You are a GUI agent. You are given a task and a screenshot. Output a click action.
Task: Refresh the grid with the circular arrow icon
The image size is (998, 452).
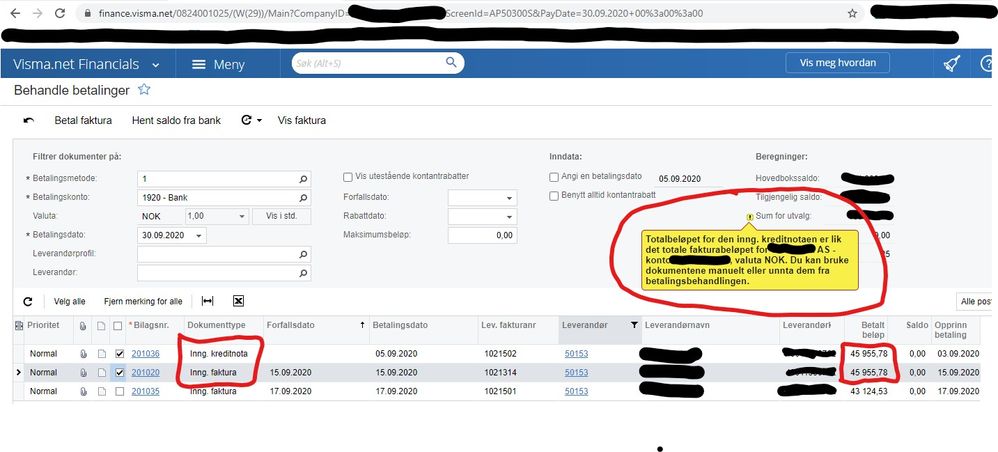click(27, 302)
